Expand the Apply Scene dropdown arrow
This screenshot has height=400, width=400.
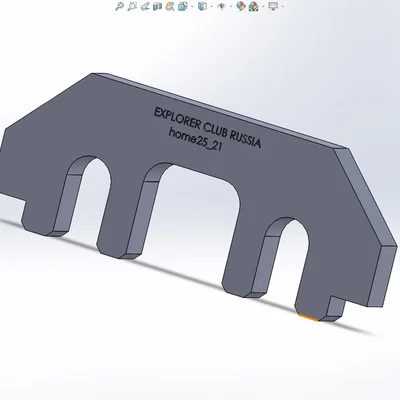(x=263, y=6)
